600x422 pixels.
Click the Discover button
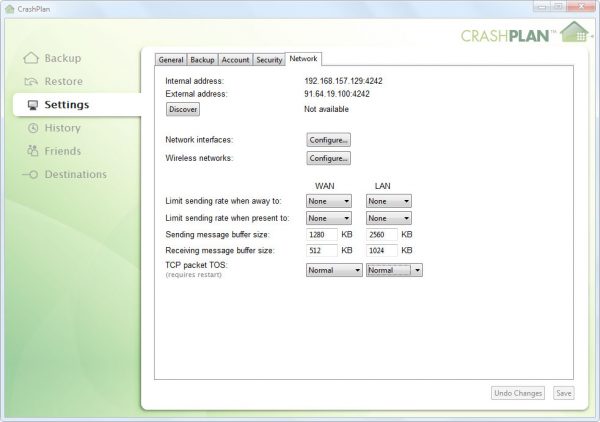click(183, 109)
